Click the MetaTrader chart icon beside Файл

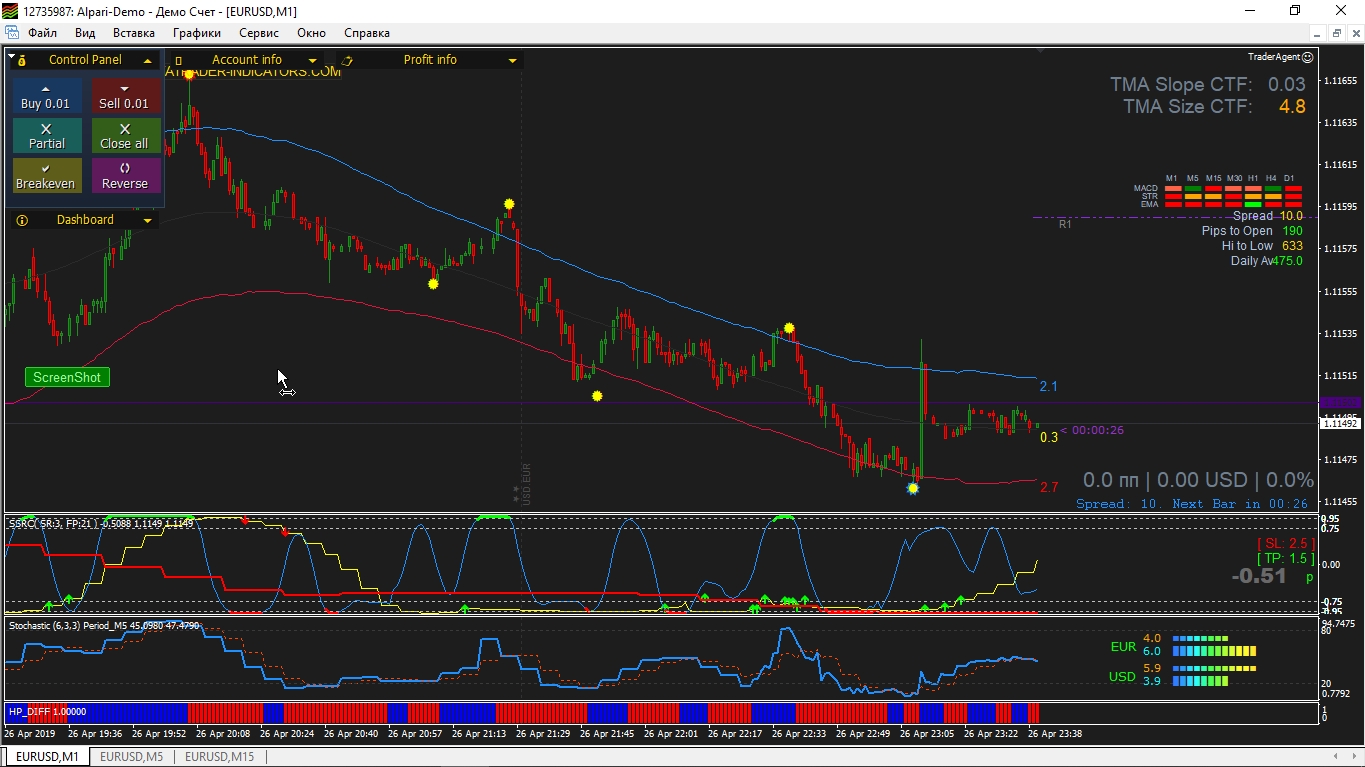coord(11,33)
